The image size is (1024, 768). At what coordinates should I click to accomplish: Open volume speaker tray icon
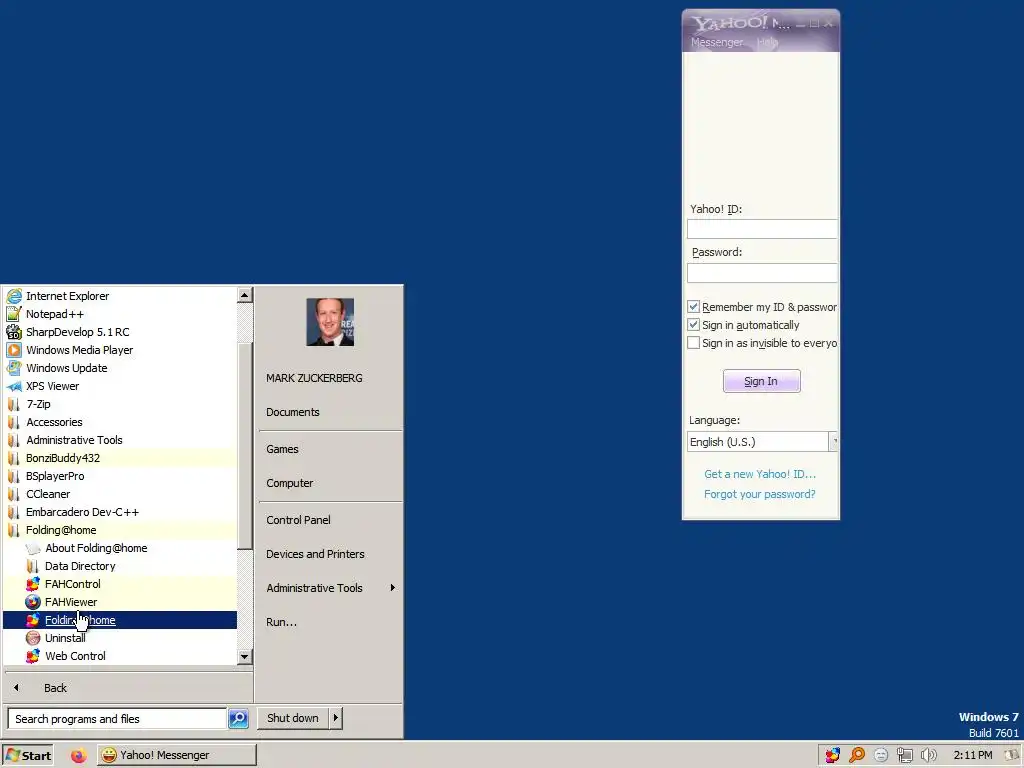coord(928,756)
